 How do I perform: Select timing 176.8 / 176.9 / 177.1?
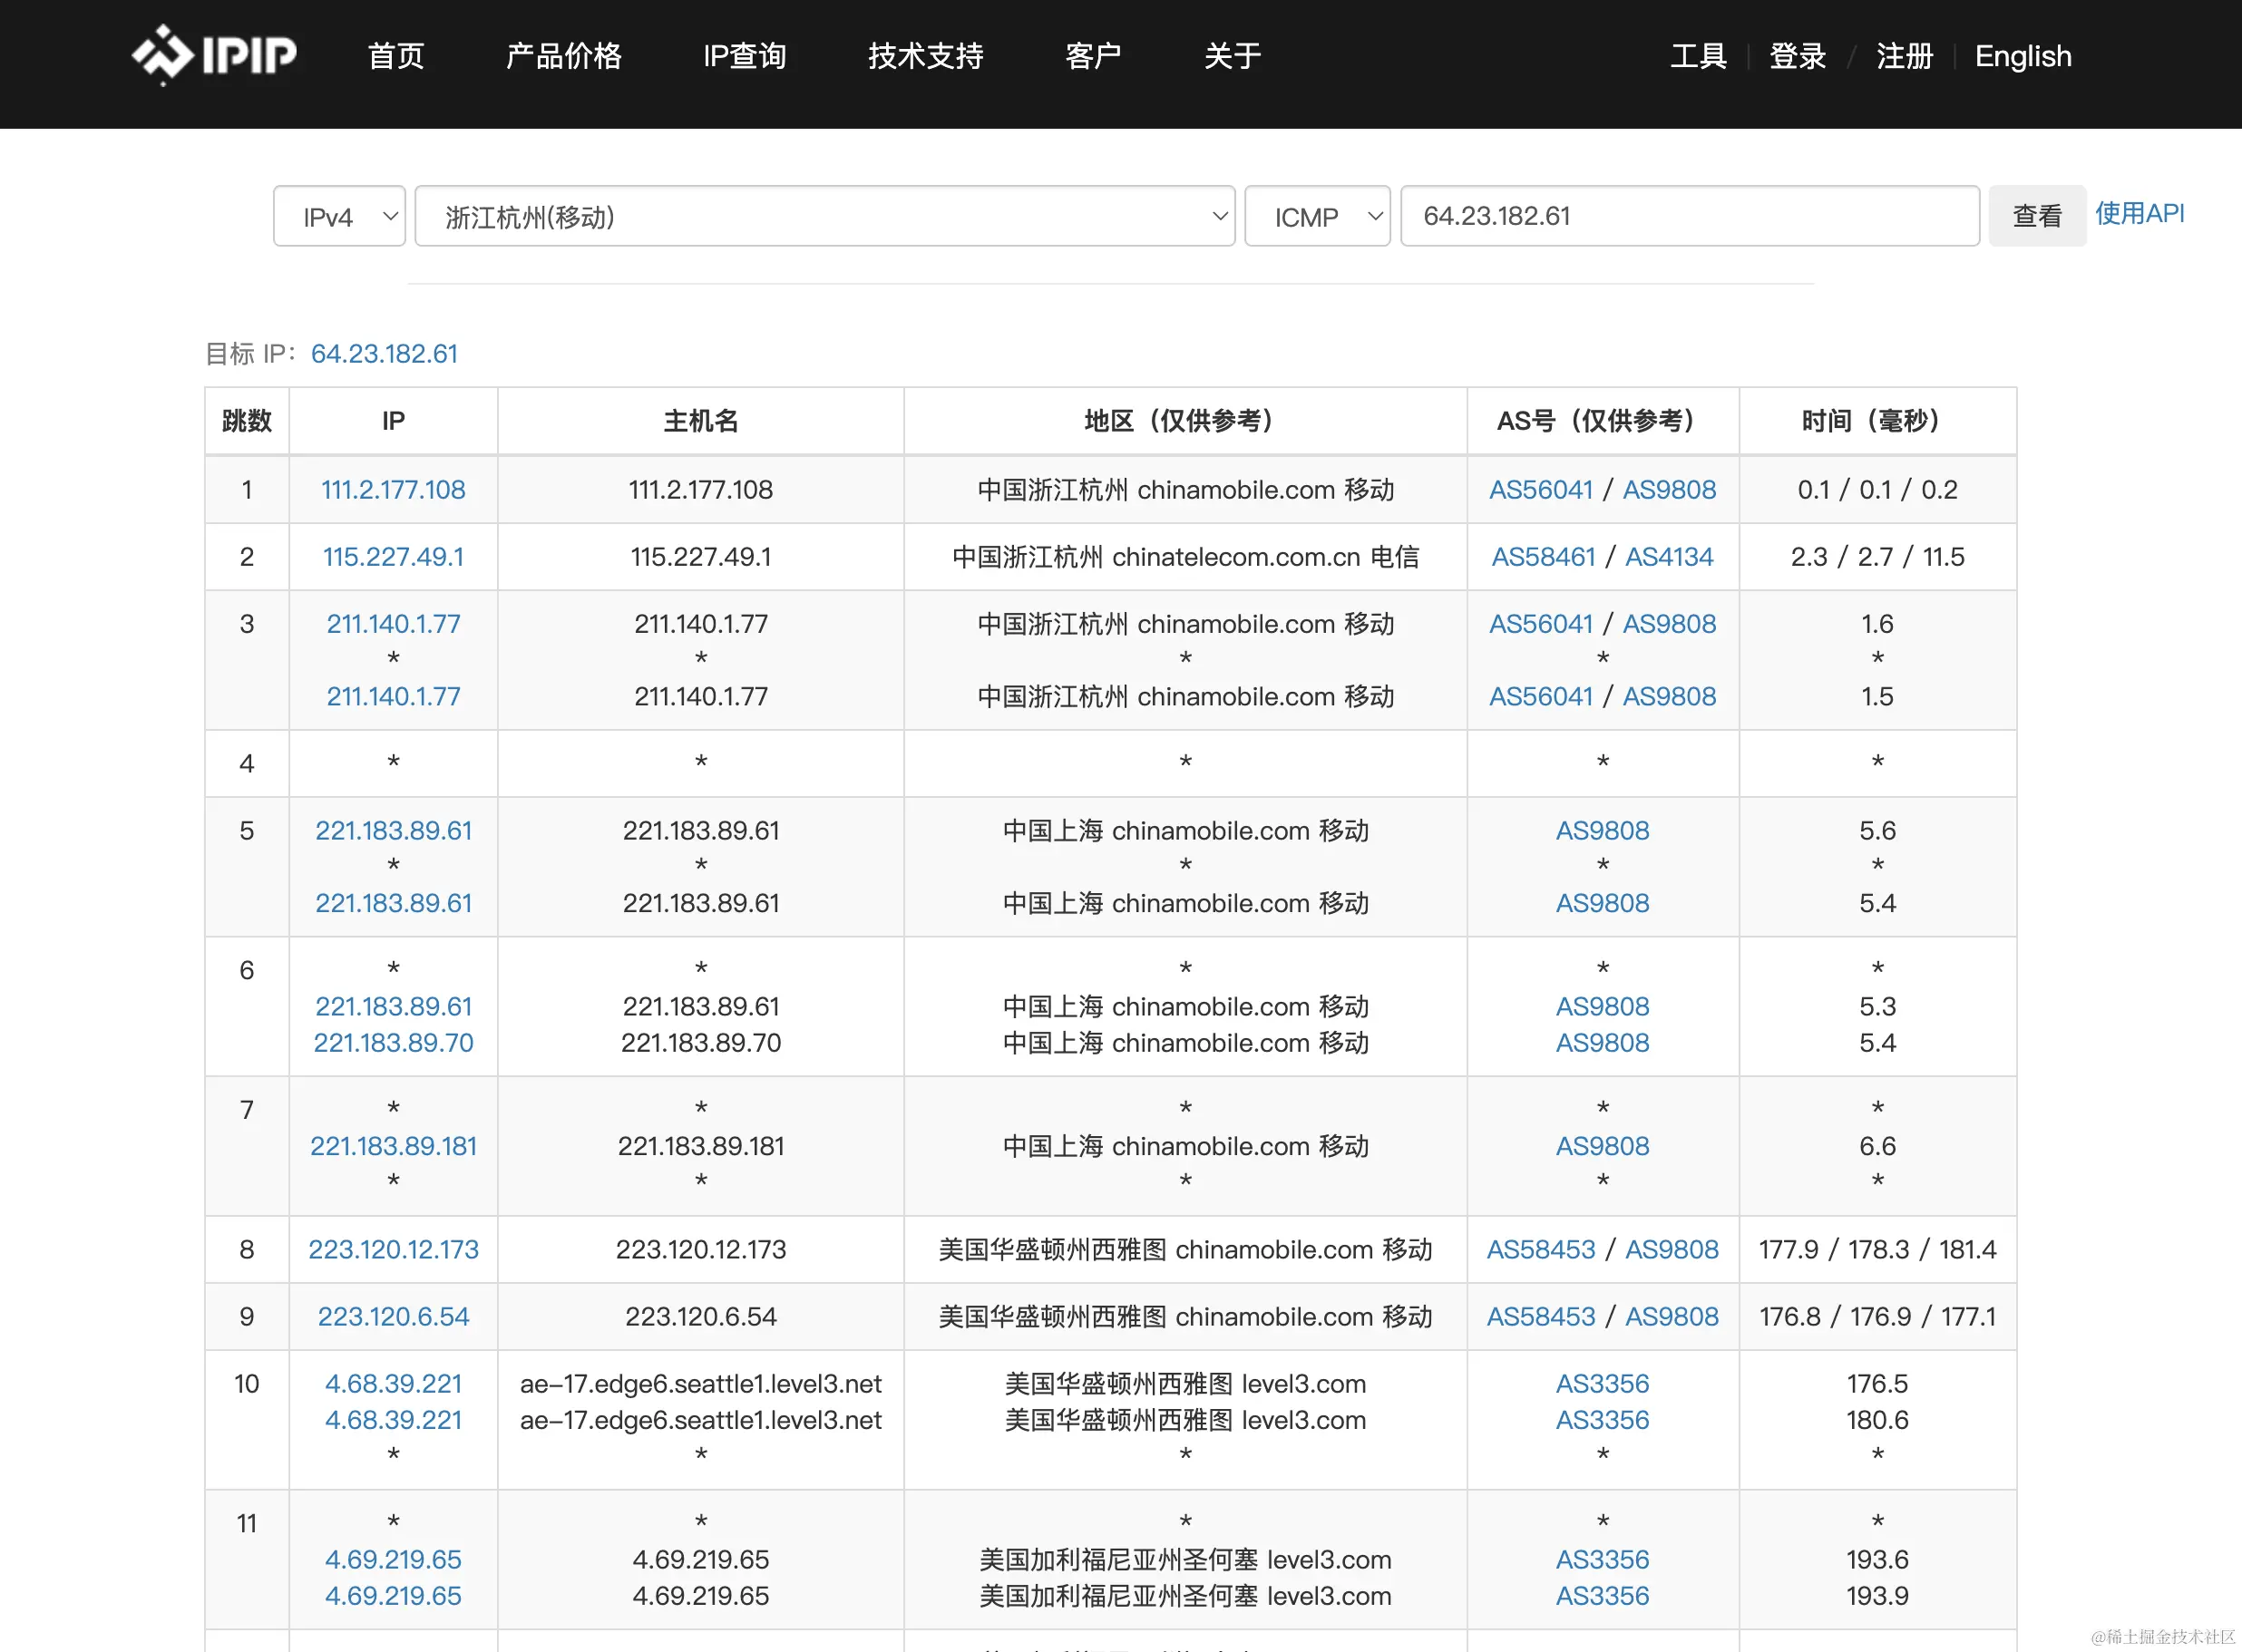click(1877, 1317)
